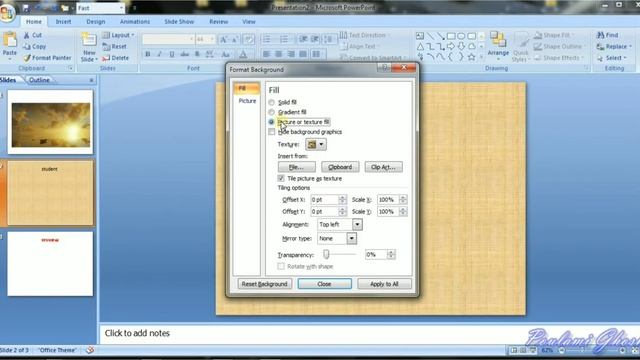
Task: Open the font name combo box
Action: (x=168, y=39)
